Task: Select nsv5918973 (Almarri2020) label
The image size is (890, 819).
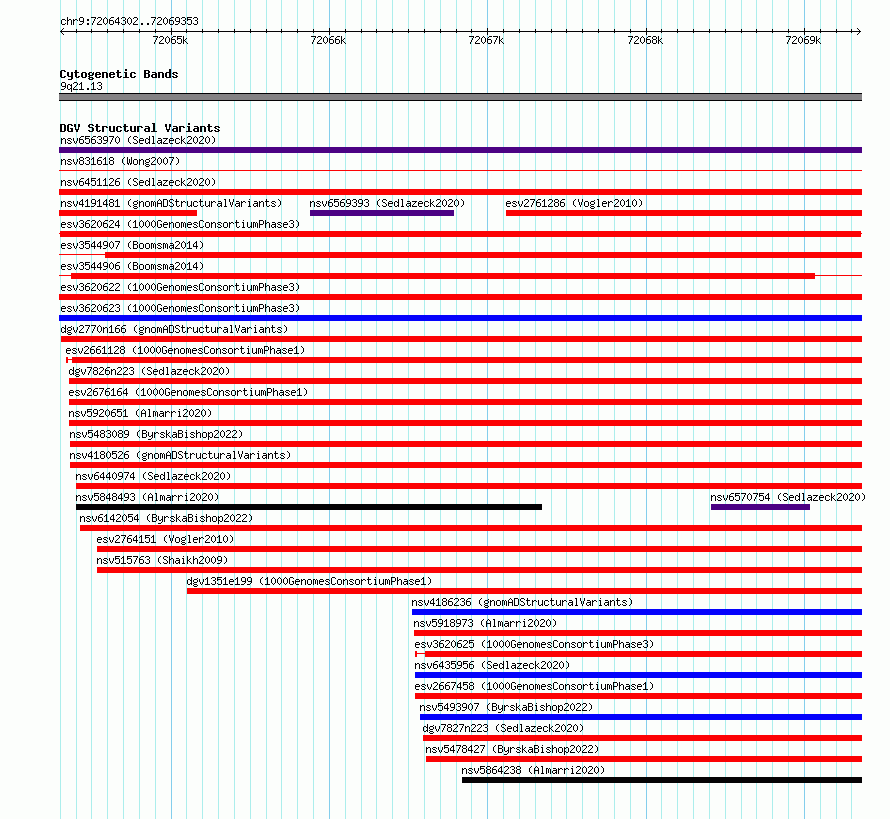Action: (485, 623)
